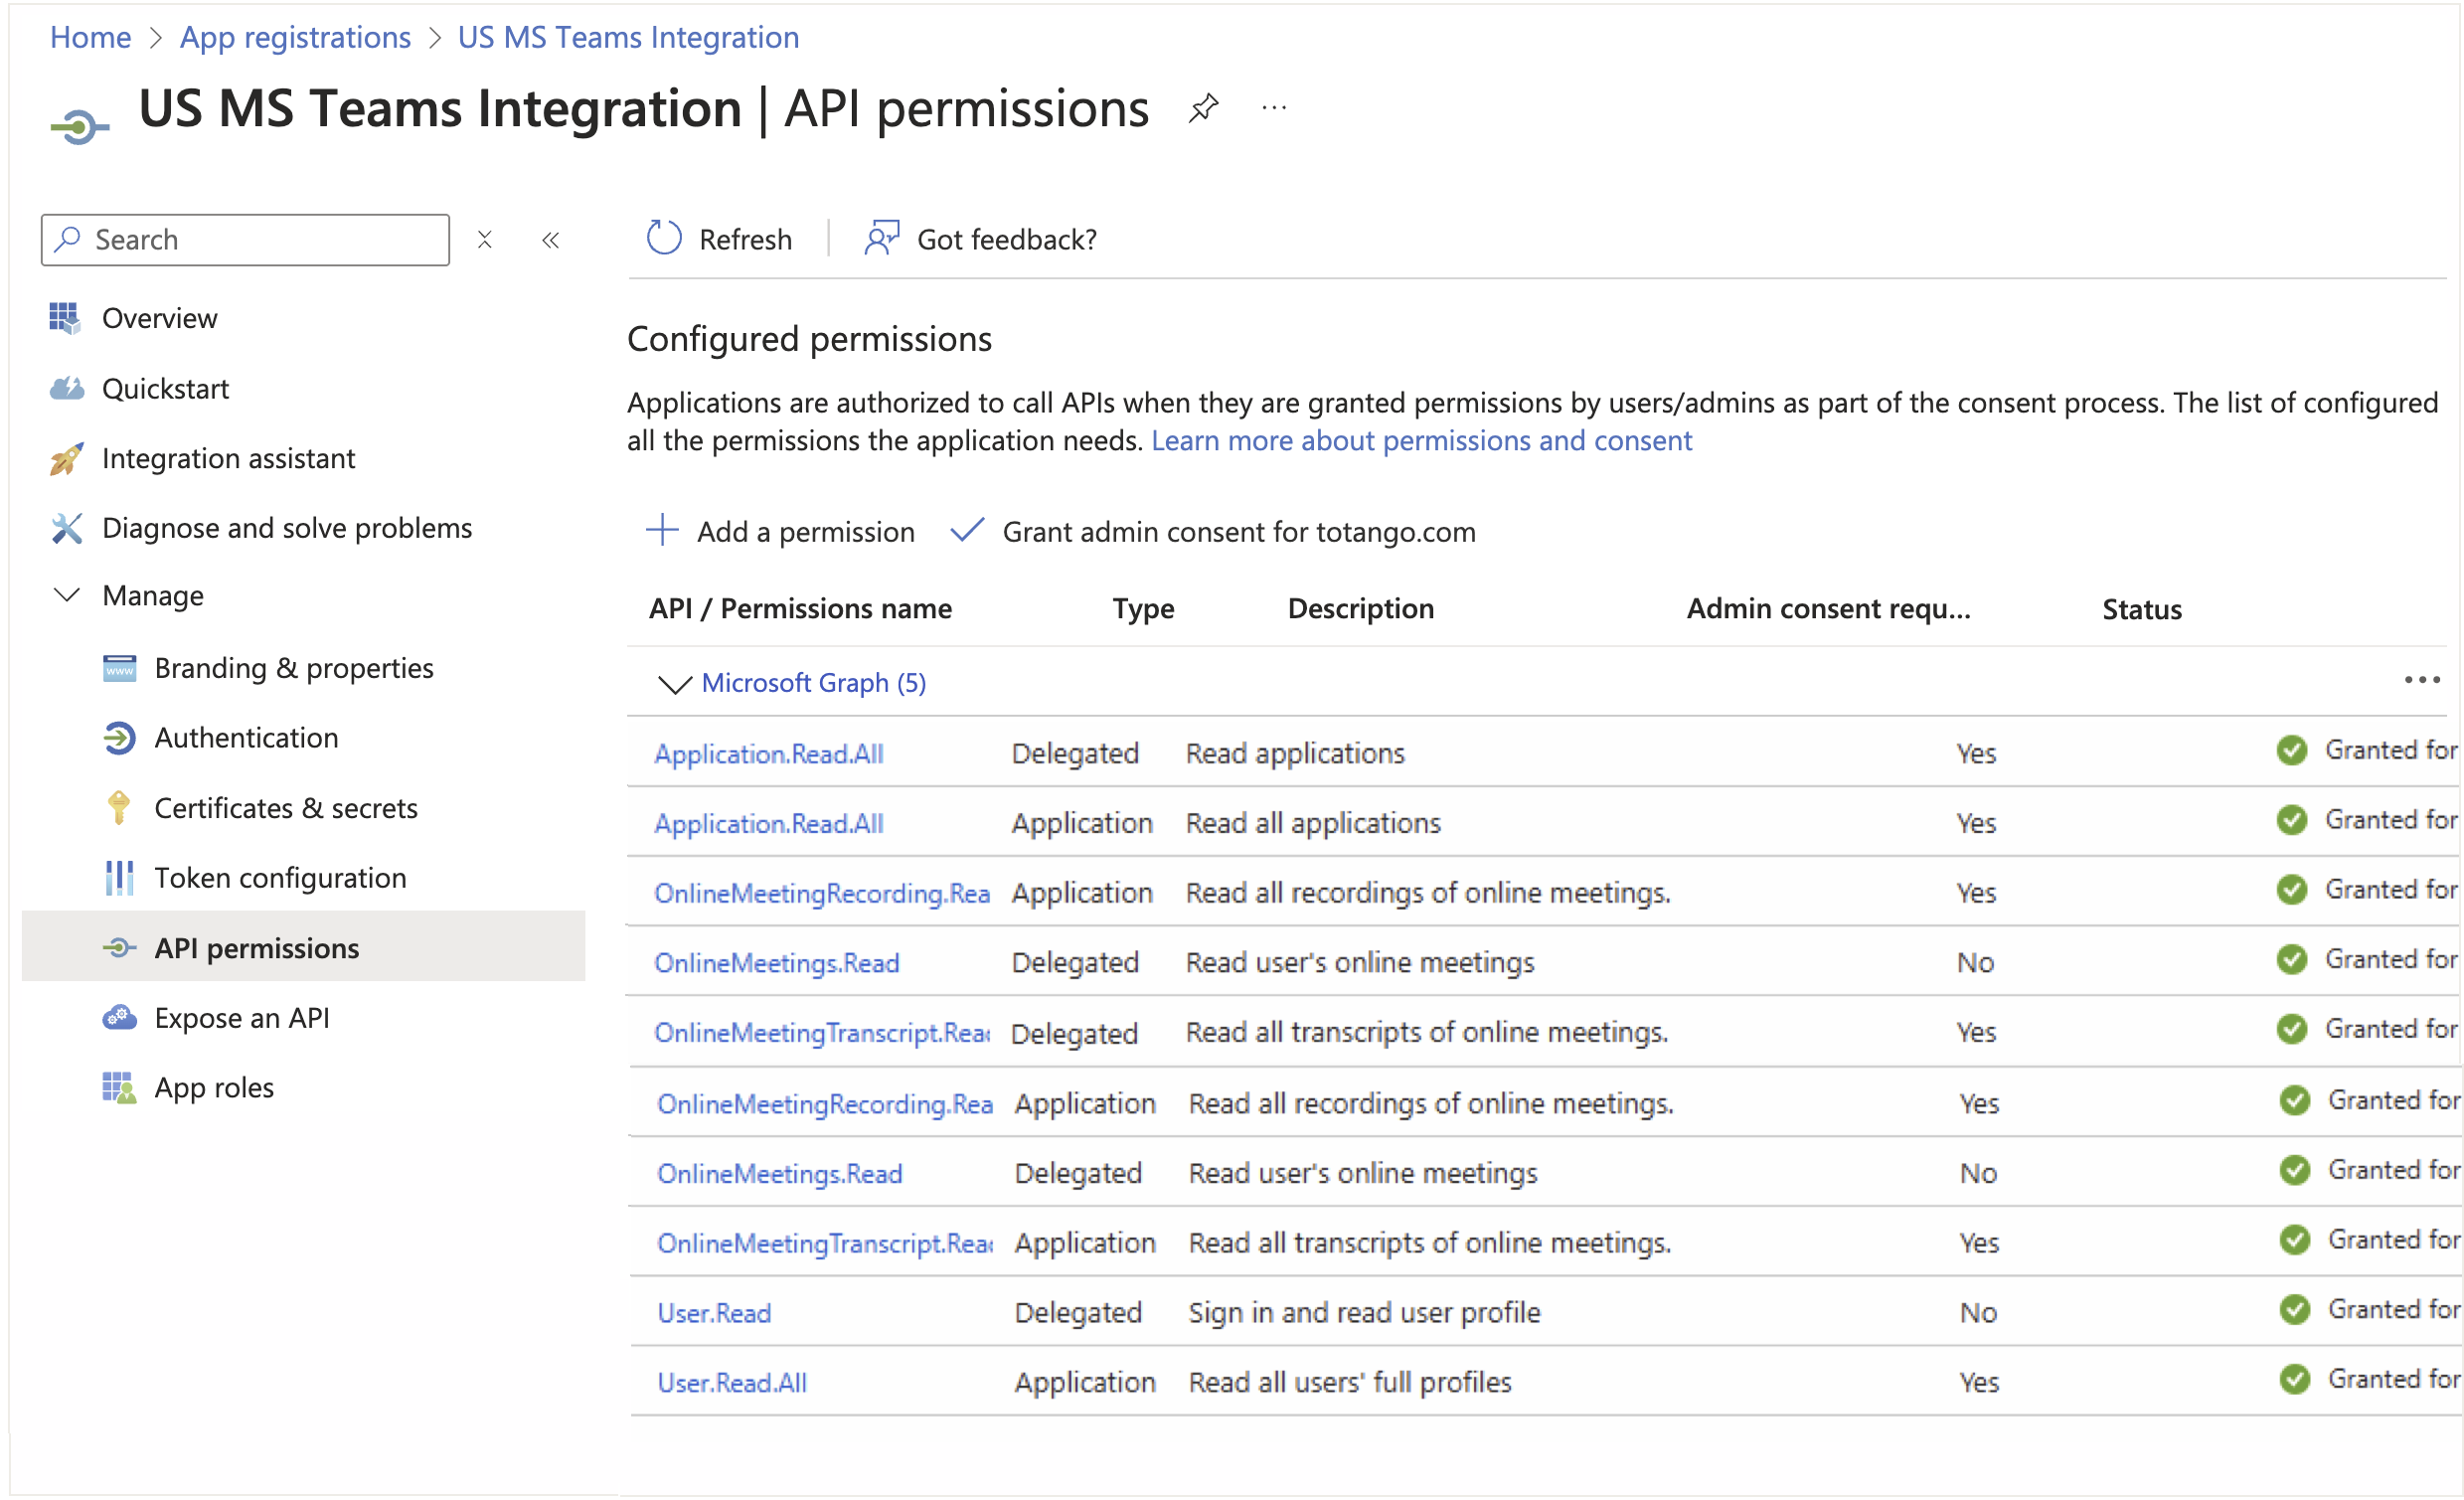Viewport: 2464px width, 1500px height.
Task: Click the Type column header
Action: pos(1143,609)
